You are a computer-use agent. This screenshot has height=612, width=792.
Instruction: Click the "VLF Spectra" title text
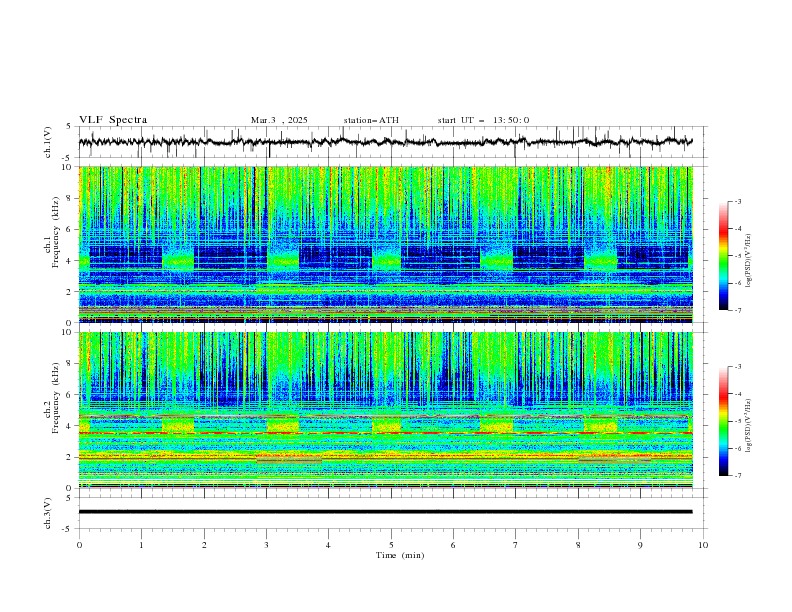113,120
